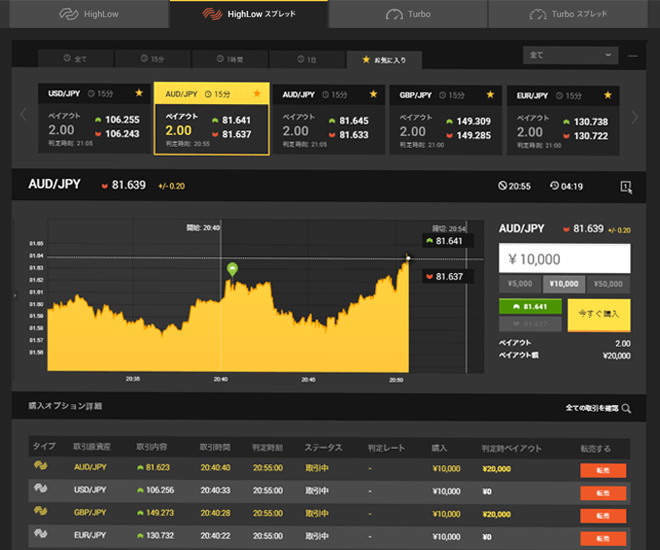Click the ¥10,000 investment amount field
Screen dimensions: 660x550
(x=564, y=258)
